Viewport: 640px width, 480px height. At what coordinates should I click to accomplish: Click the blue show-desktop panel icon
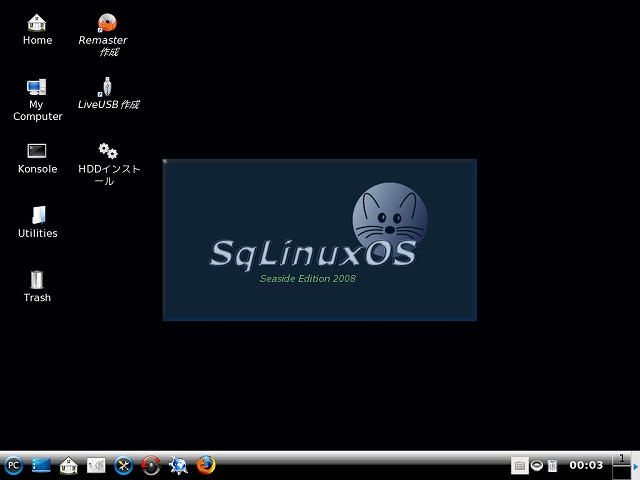[41, 465]
